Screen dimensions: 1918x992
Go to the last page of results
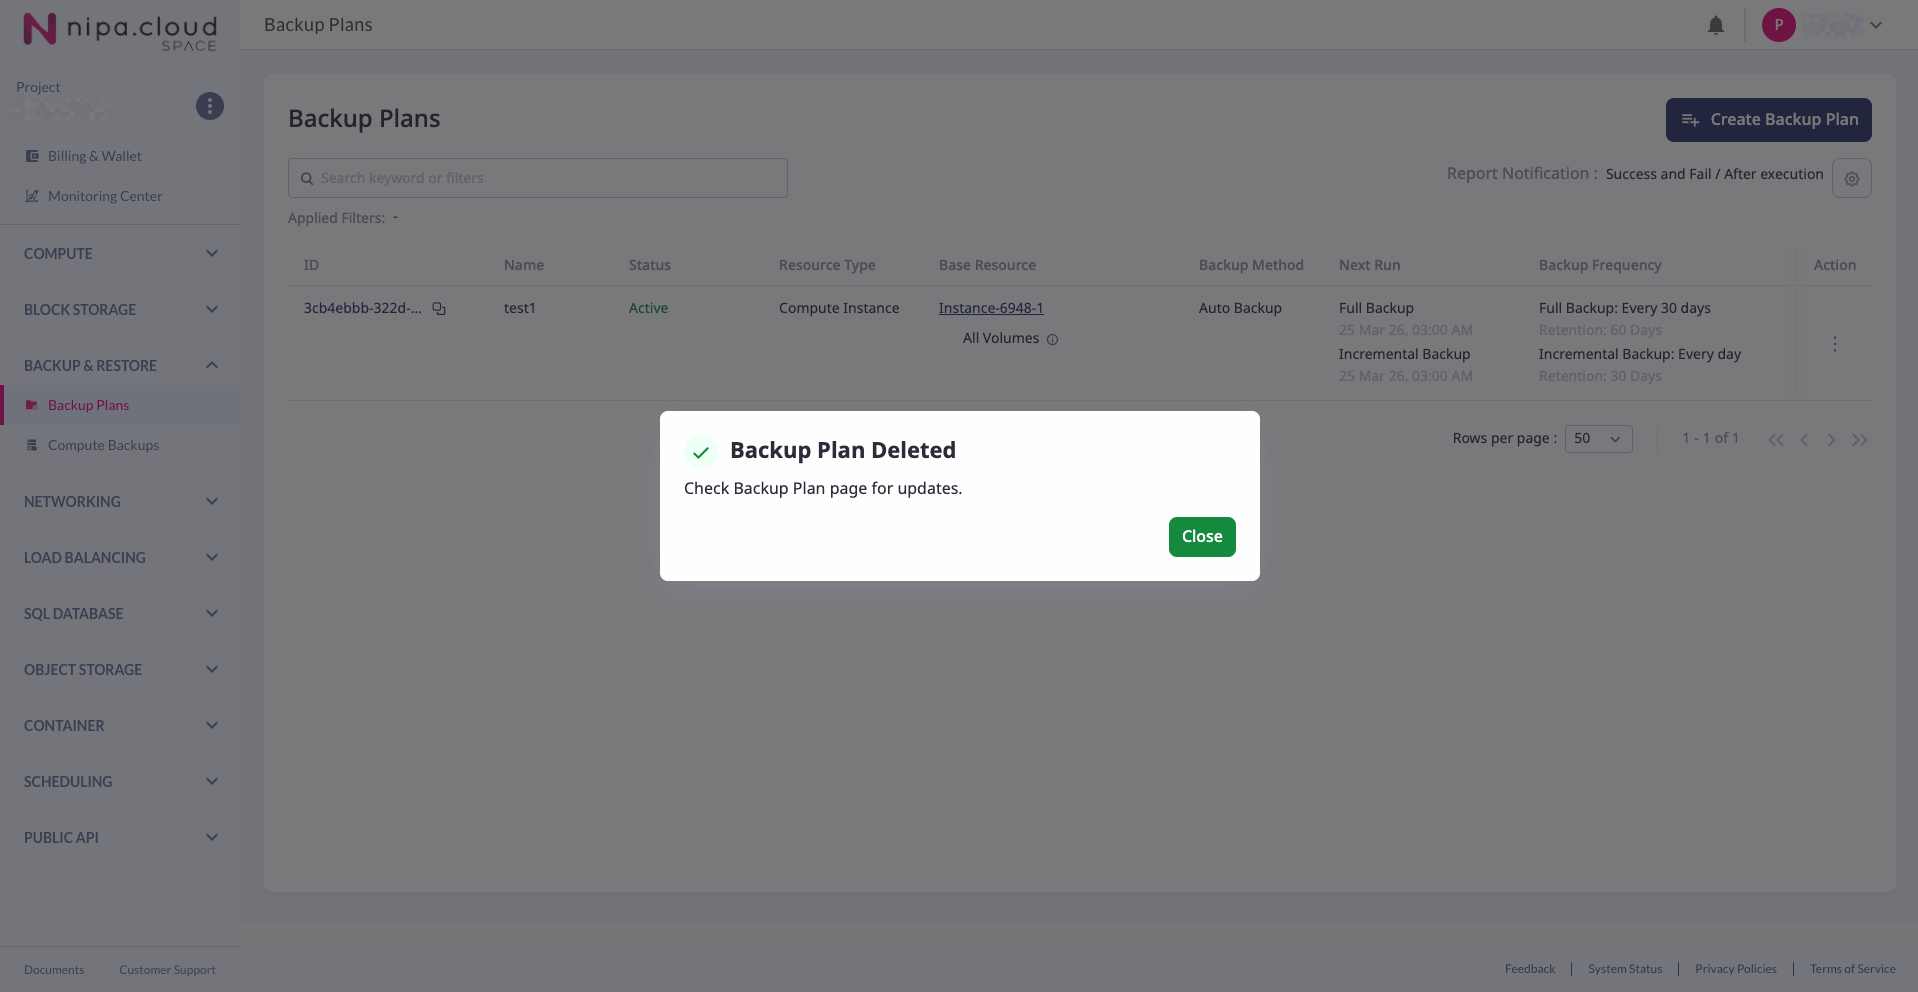(1859, 440)
